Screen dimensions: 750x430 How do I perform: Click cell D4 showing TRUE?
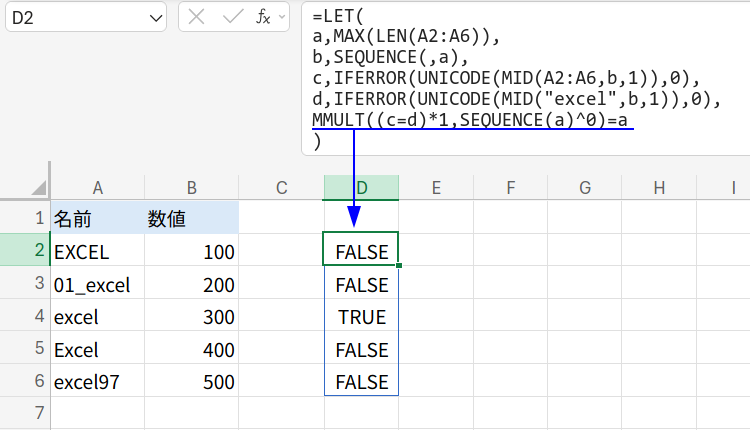click(x=361, y=315)
